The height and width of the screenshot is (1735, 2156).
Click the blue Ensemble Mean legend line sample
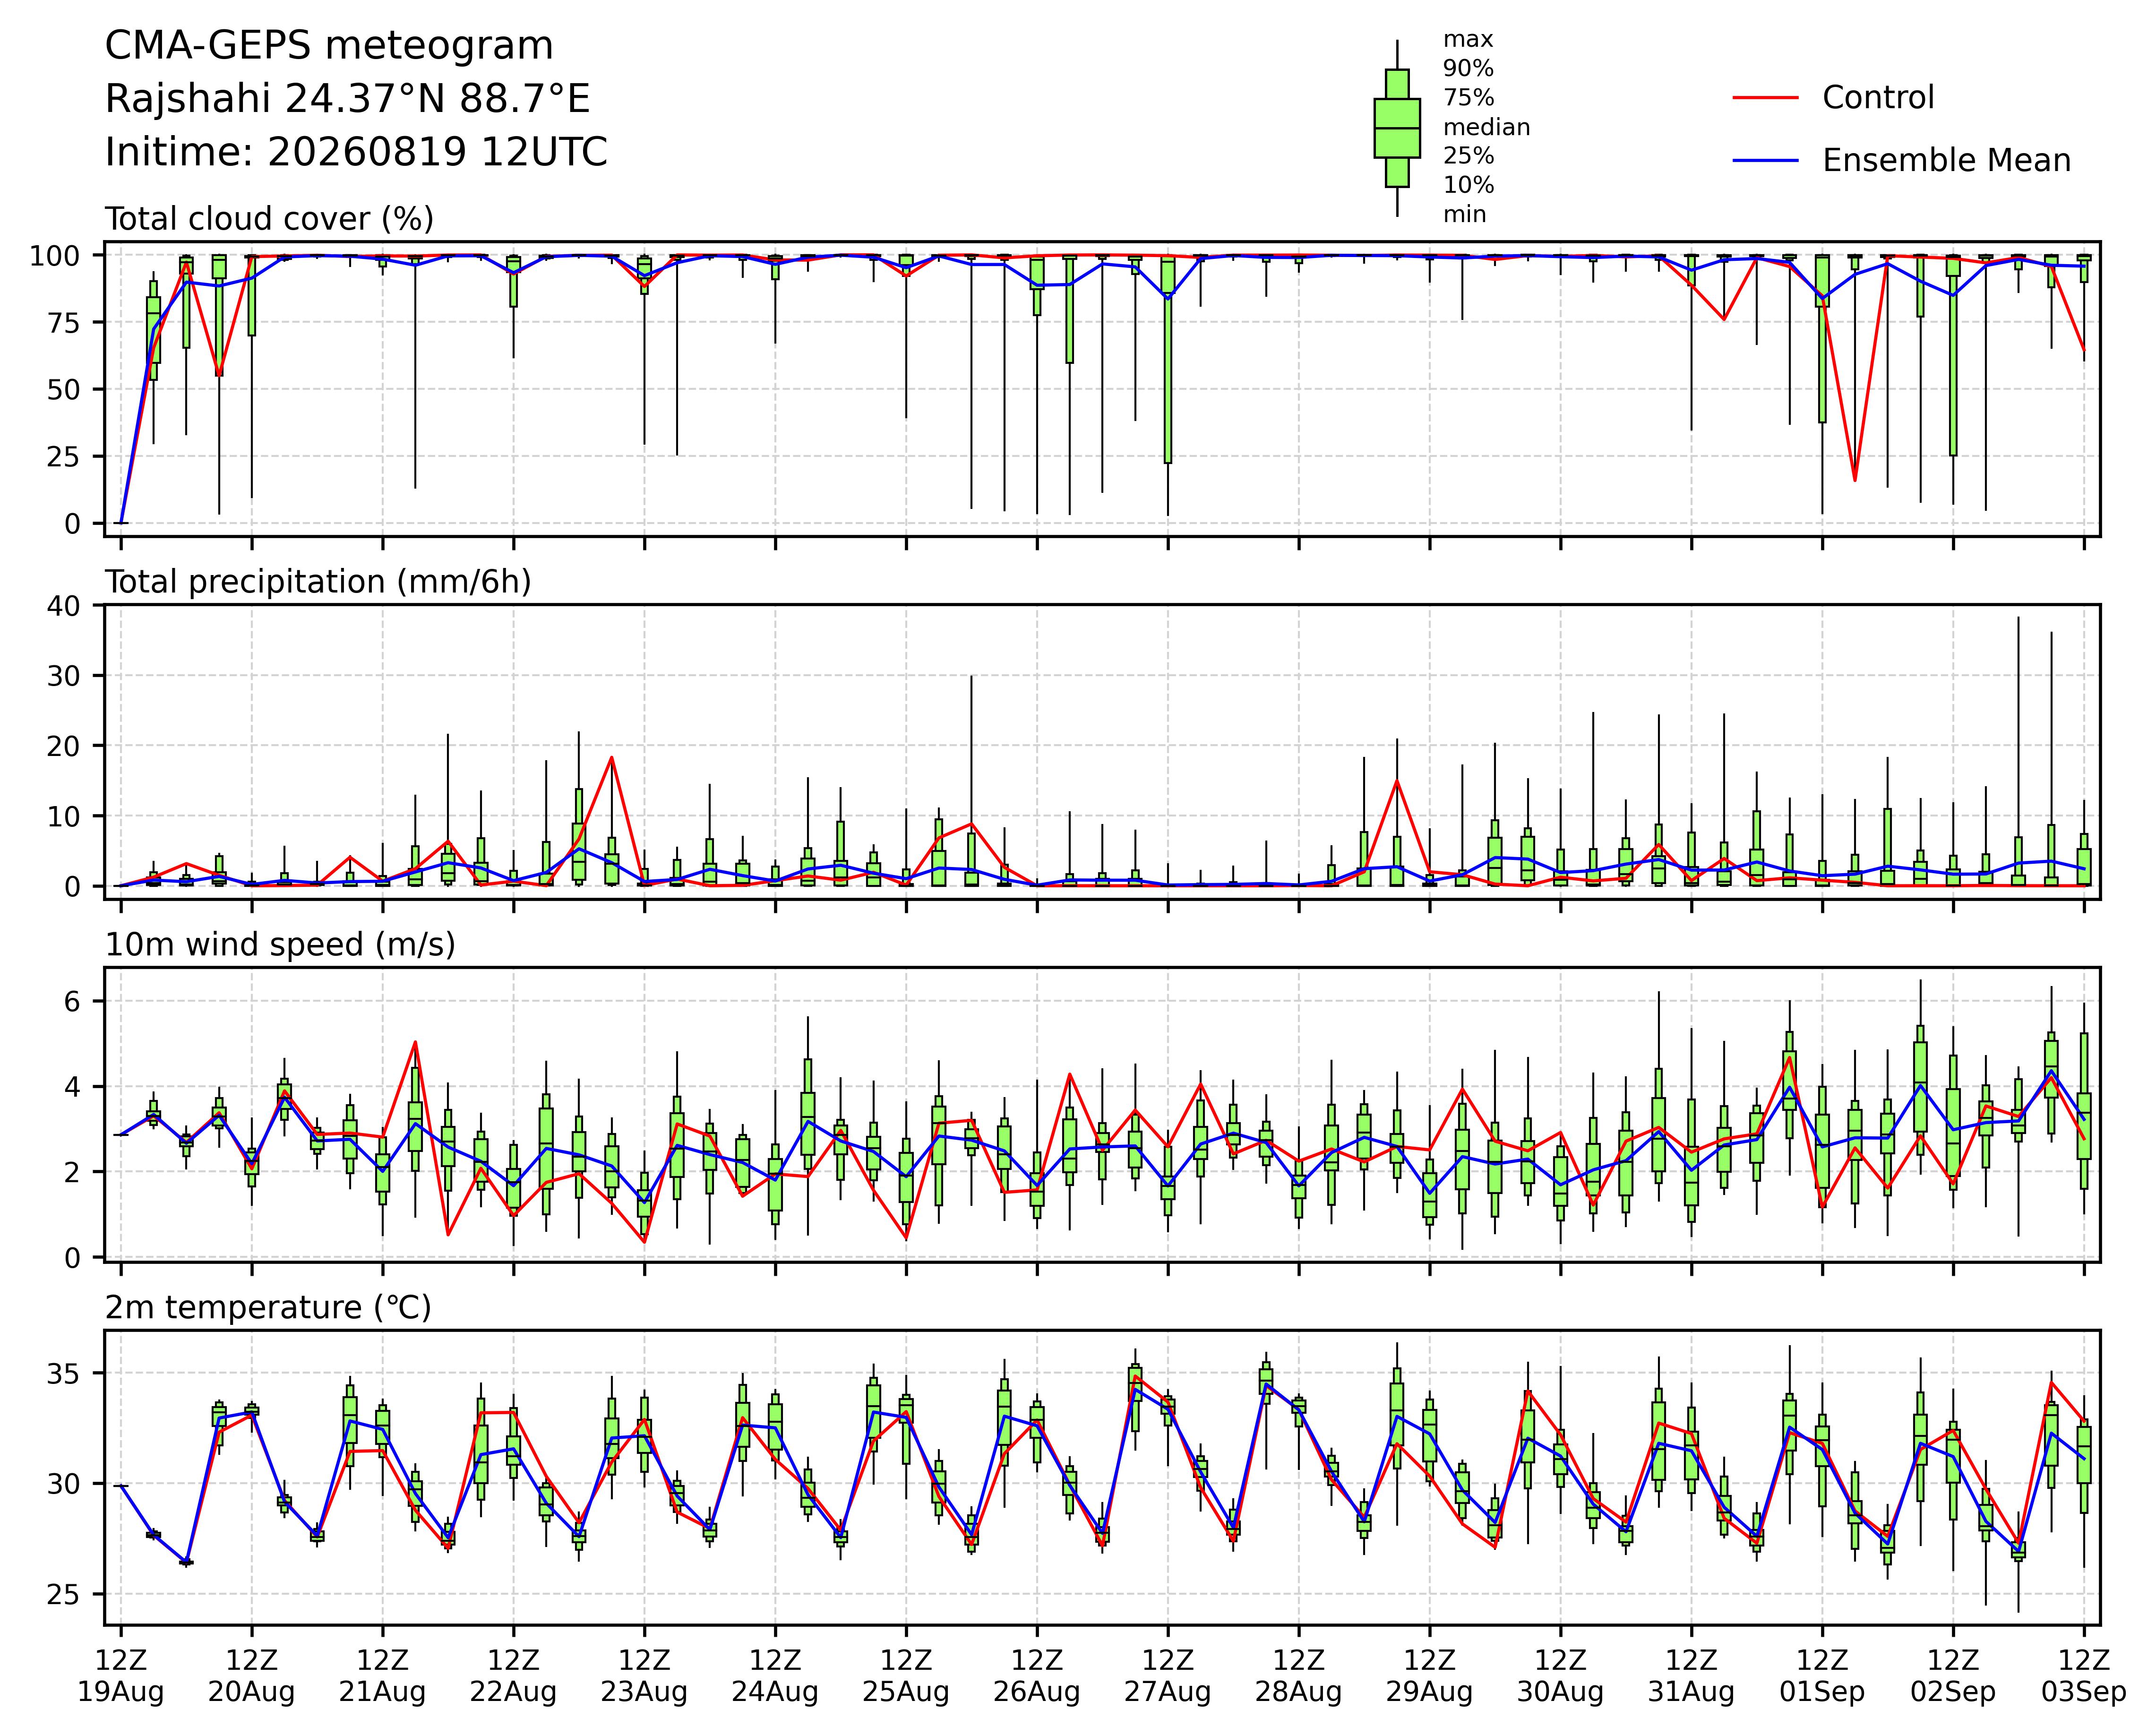pyautogui.click(x=1765, y=161)
